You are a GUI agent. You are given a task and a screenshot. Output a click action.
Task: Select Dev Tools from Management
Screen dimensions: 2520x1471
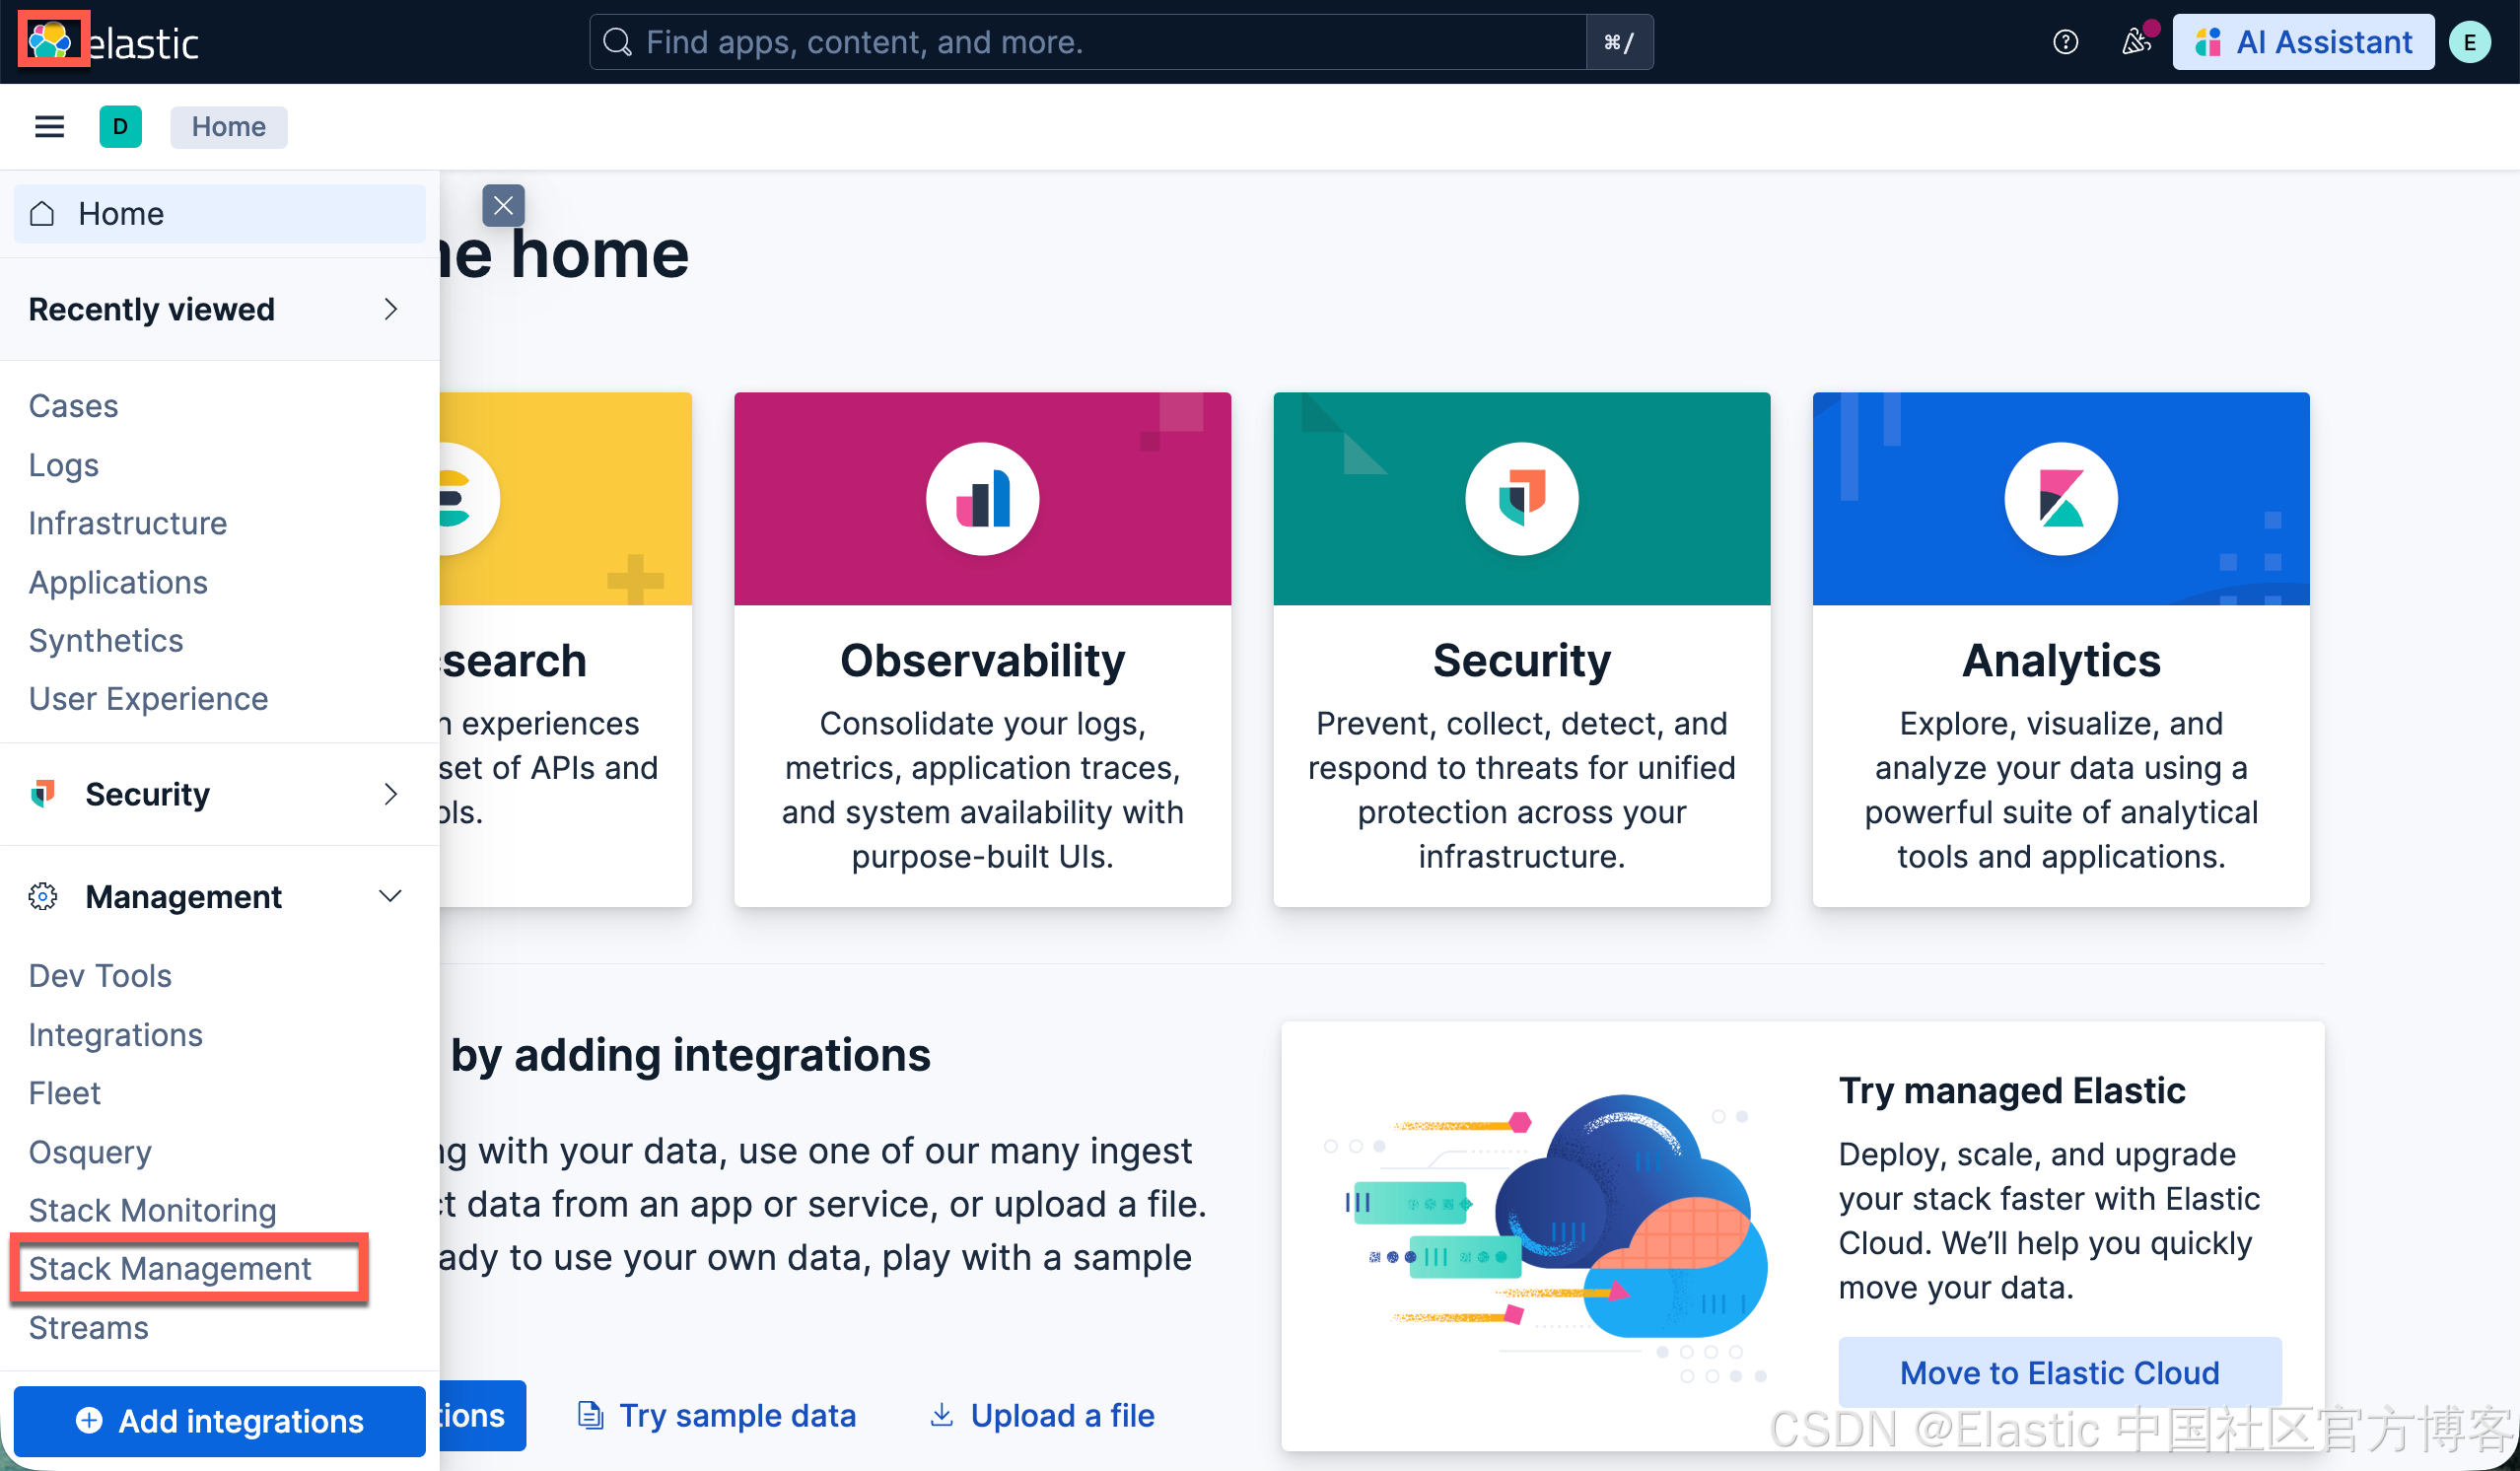pos(100,975)
